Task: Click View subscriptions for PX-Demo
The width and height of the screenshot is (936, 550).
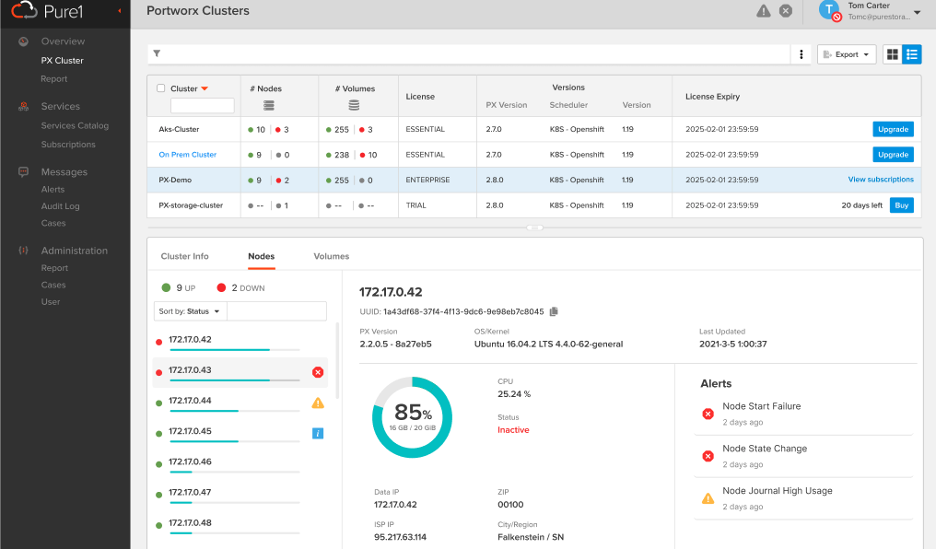Action: [x=880, y=179]
